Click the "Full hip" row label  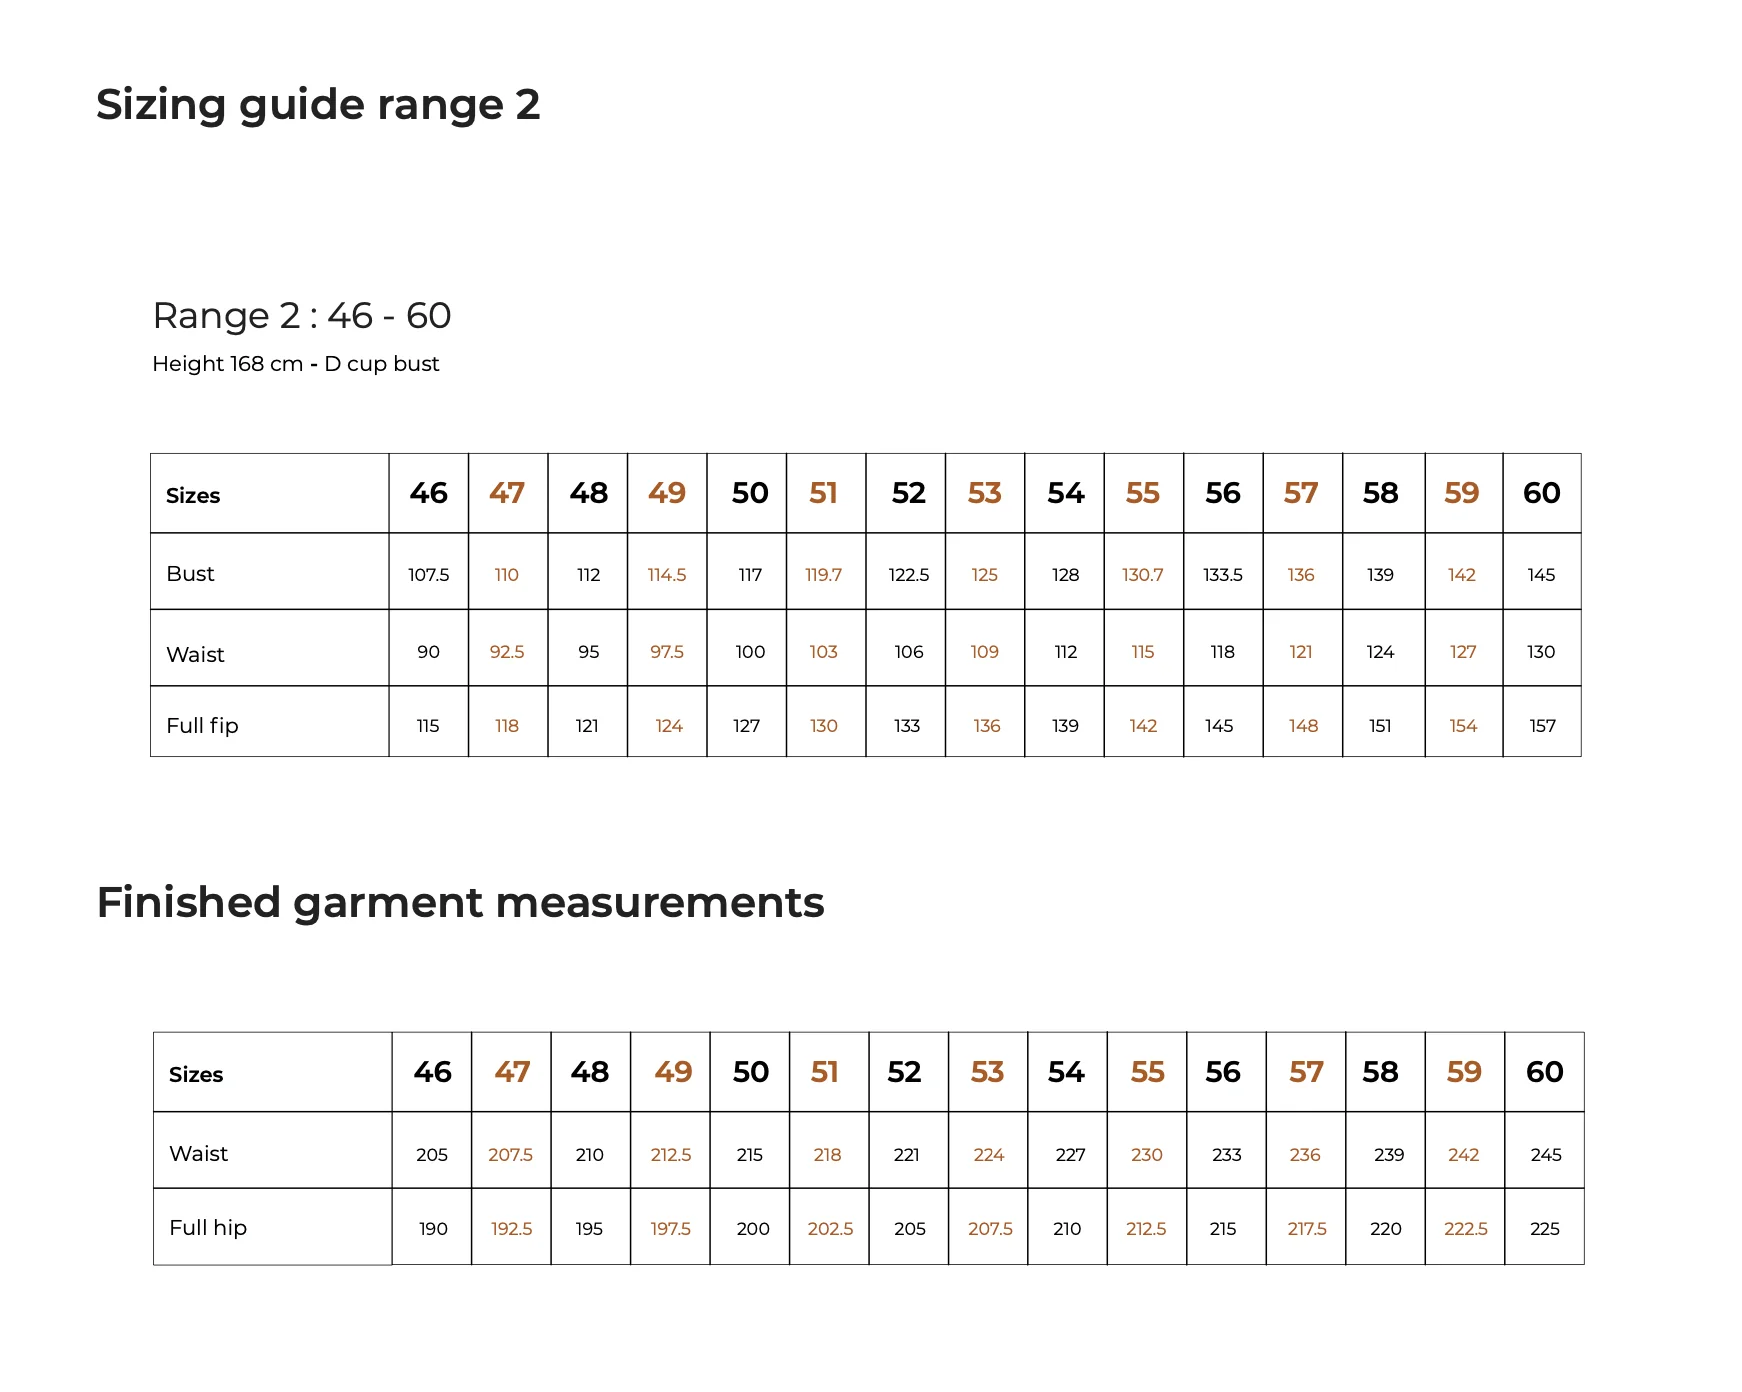coord(207,1228)
